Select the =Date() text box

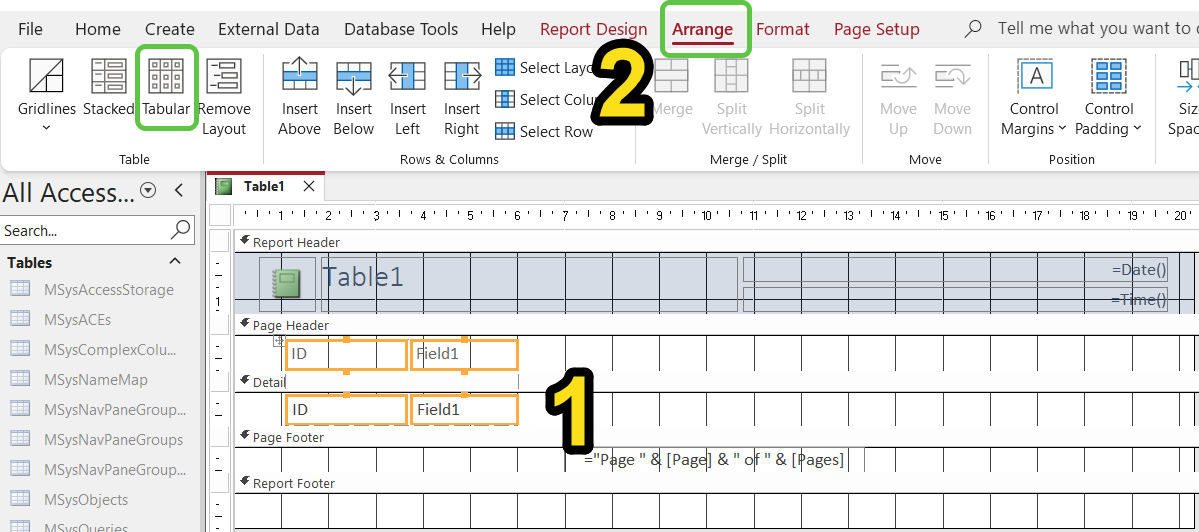pyautogui.click(x=956, y=270)
